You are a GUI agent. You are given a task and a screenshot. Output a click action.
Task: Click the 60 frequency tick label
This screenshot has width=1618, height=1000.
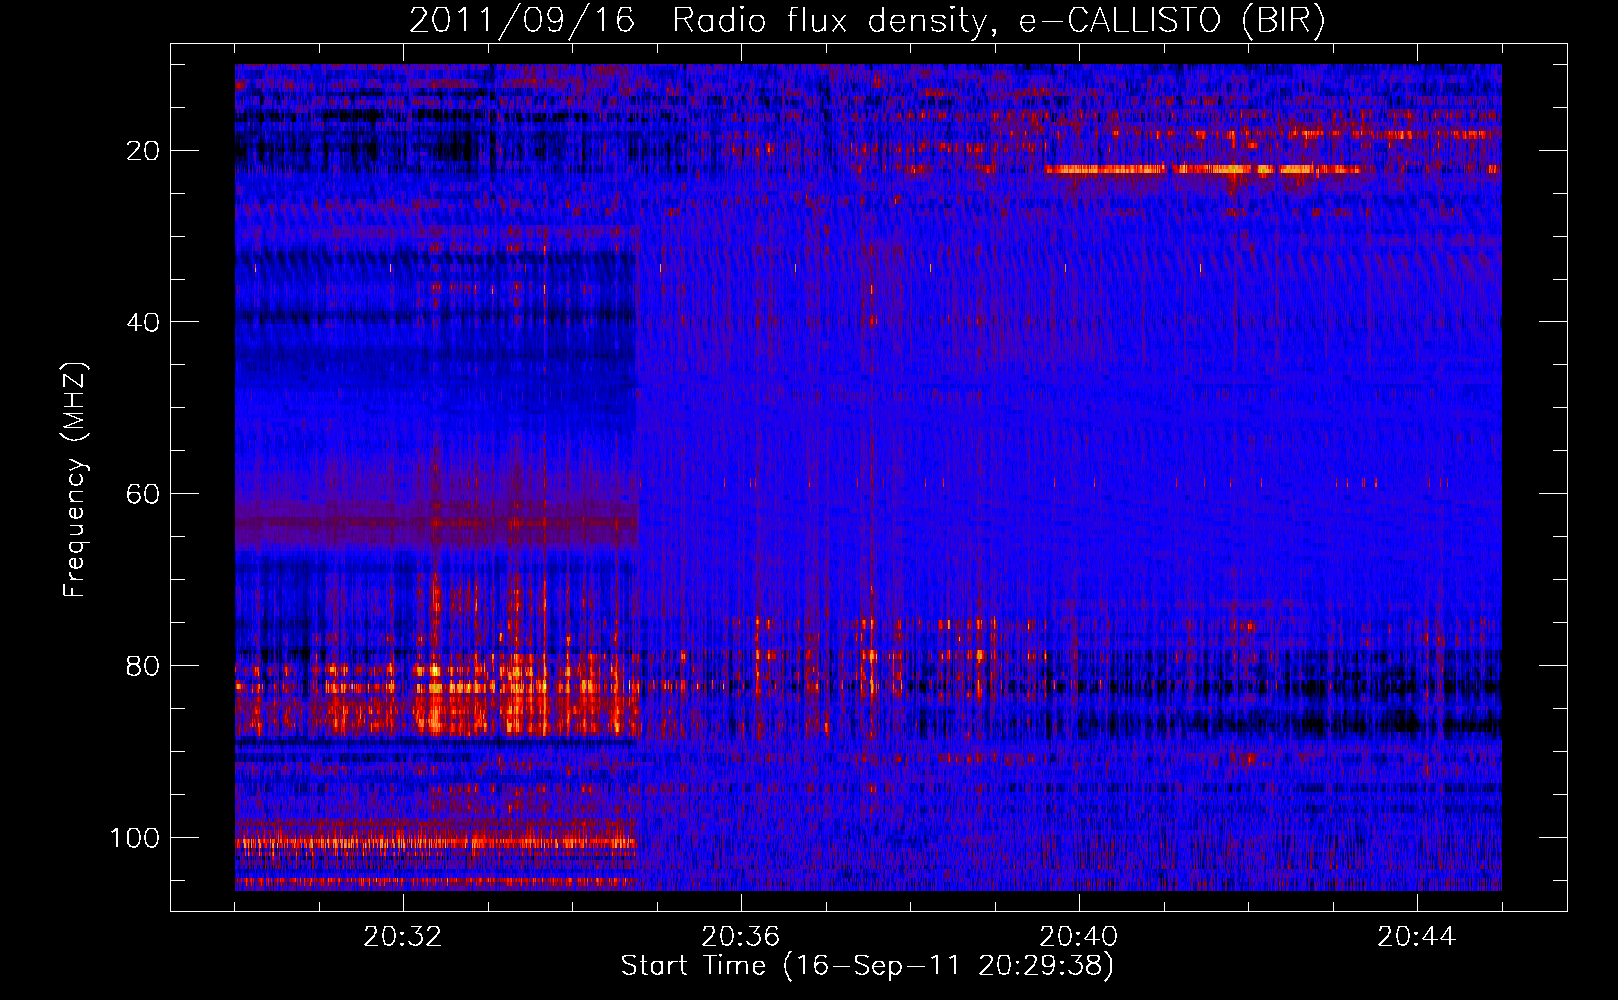(144, 494)
